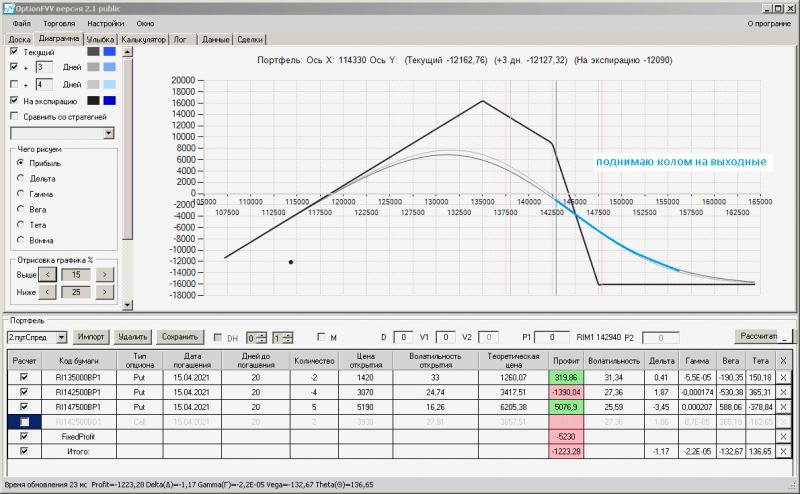
Task: Select the Вомма radio button
Action: (20, 239)
